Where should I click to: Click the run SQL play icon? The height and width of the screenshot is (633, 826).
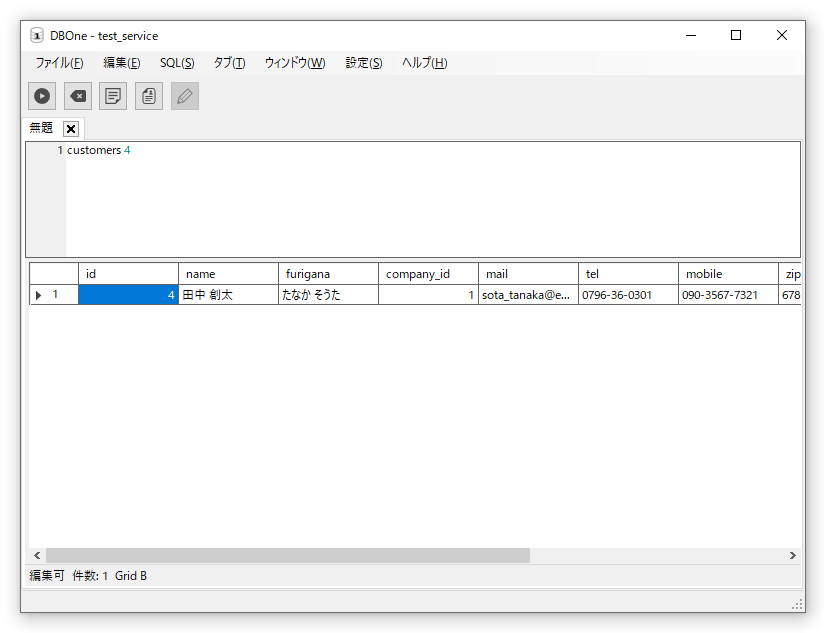42,96
